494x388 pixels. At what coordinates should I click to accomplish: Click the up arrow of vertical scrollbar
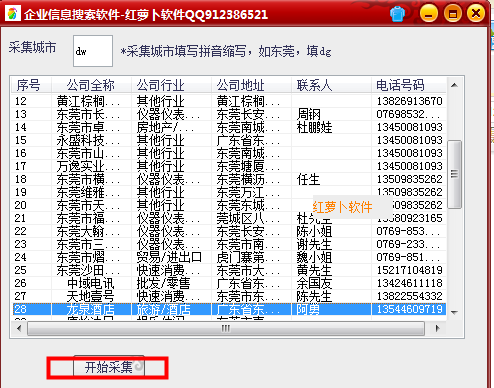454,85
